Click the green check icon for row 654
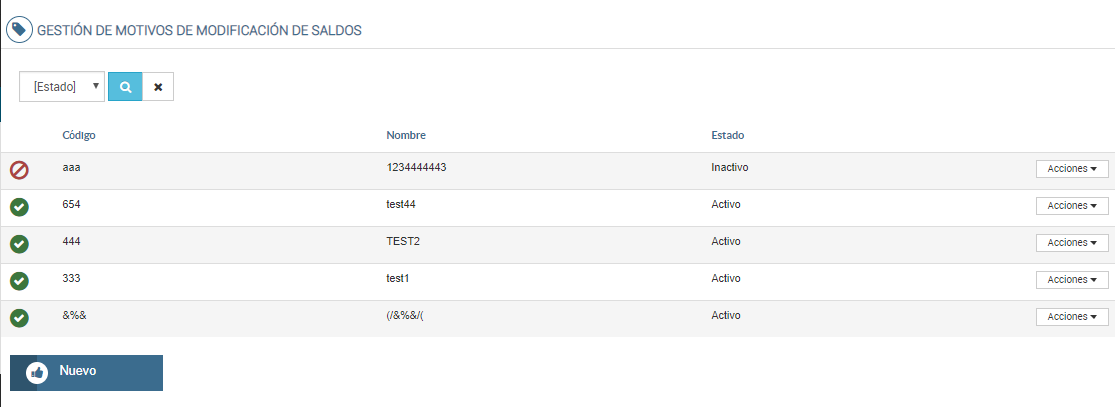1115x407 pixels. click(x=19, y=207)
